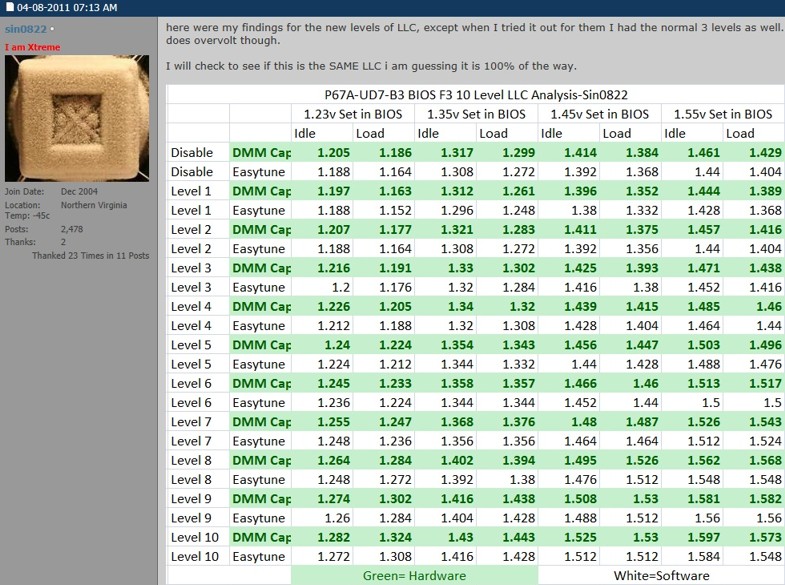This screenshot has width=785, height=585.
Task: Click 1.485 in the Level 4 DMM Cap row
Action: click(703, 307)
